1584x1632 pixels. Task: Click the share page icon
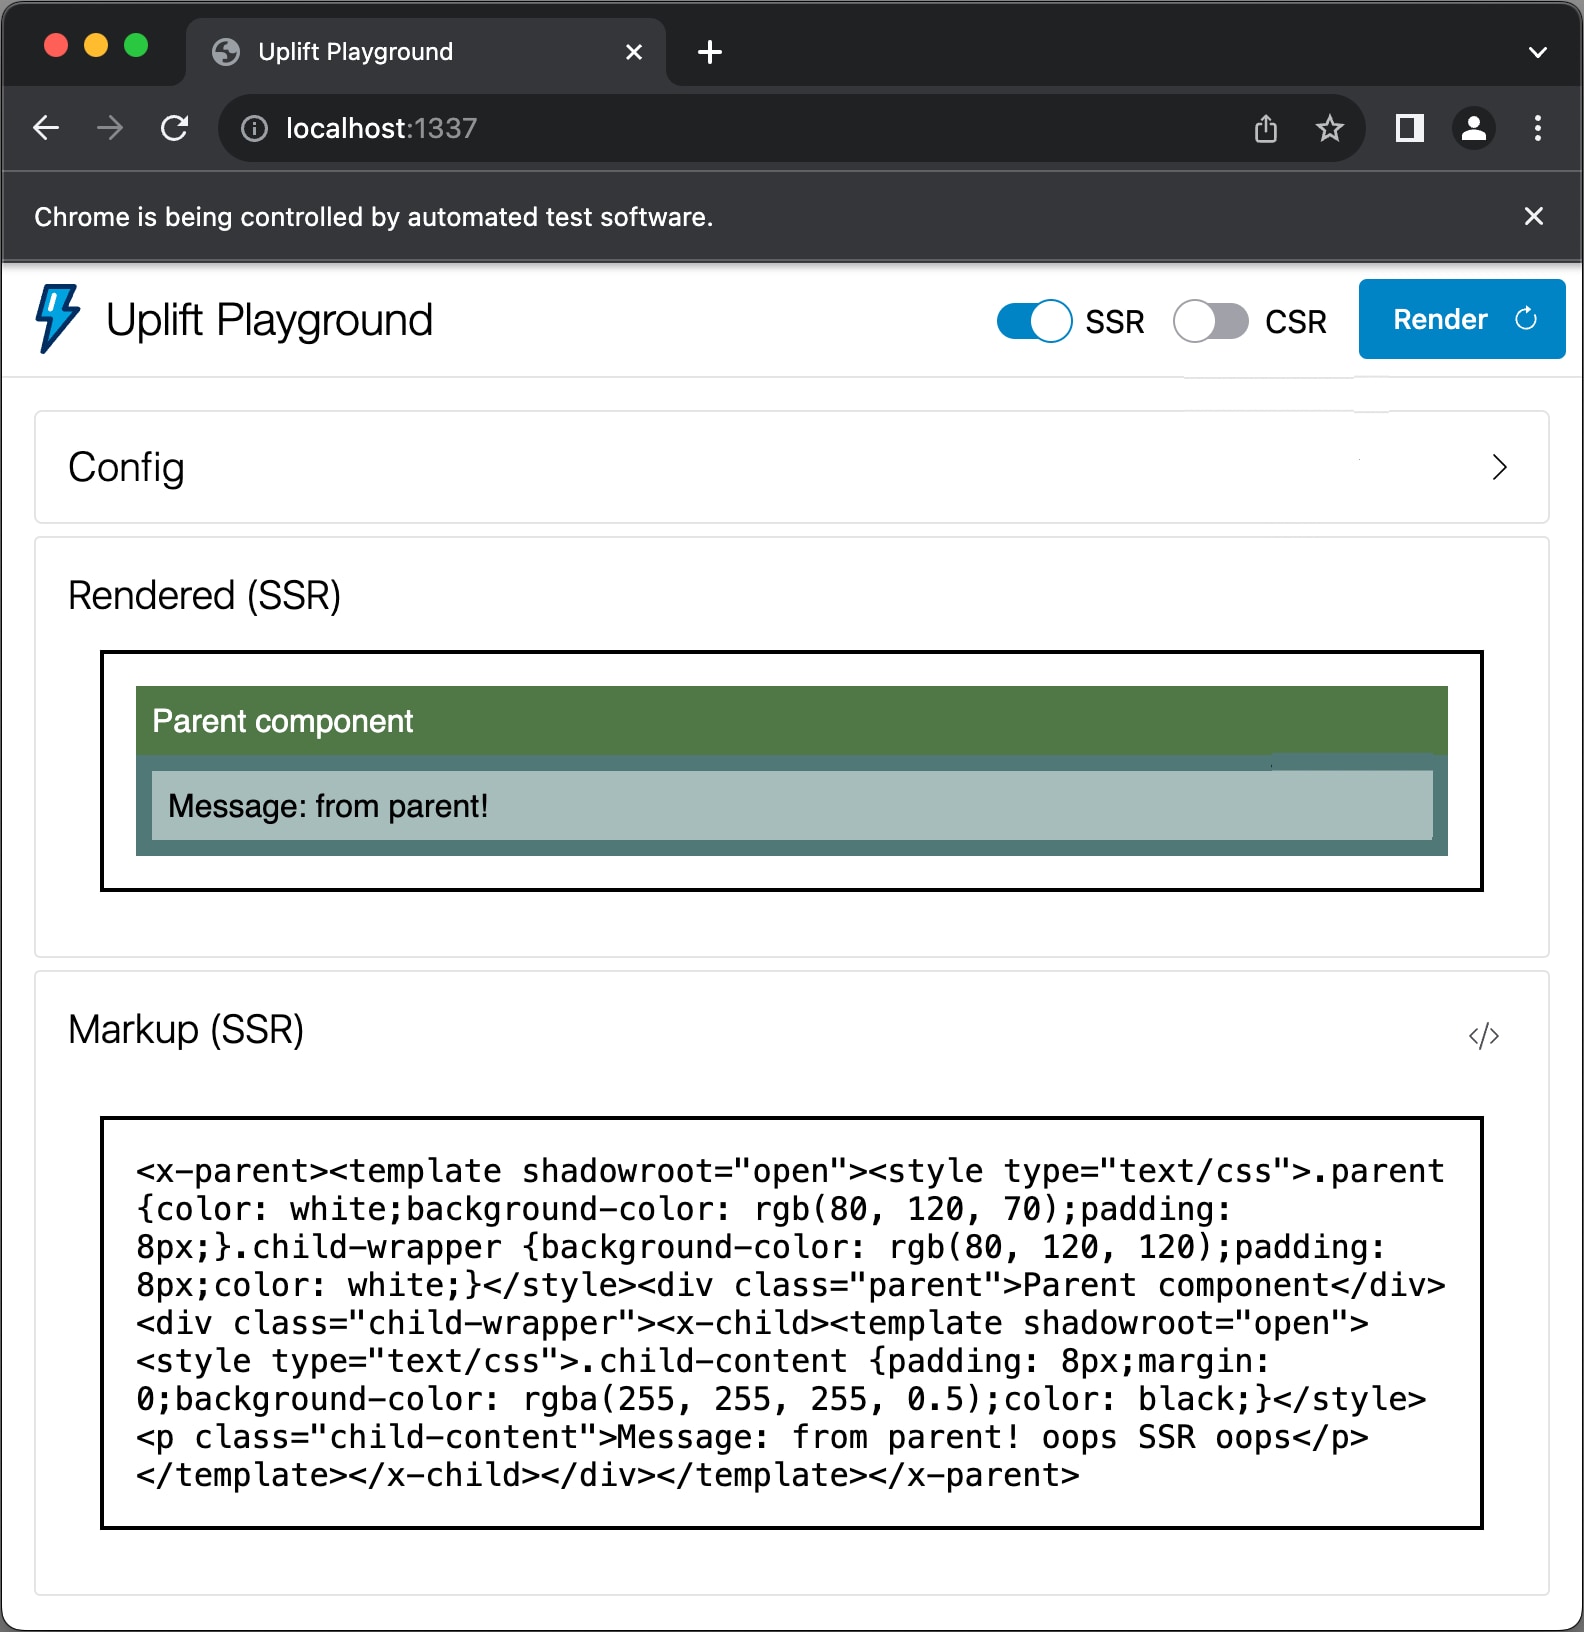point(1266,128)
